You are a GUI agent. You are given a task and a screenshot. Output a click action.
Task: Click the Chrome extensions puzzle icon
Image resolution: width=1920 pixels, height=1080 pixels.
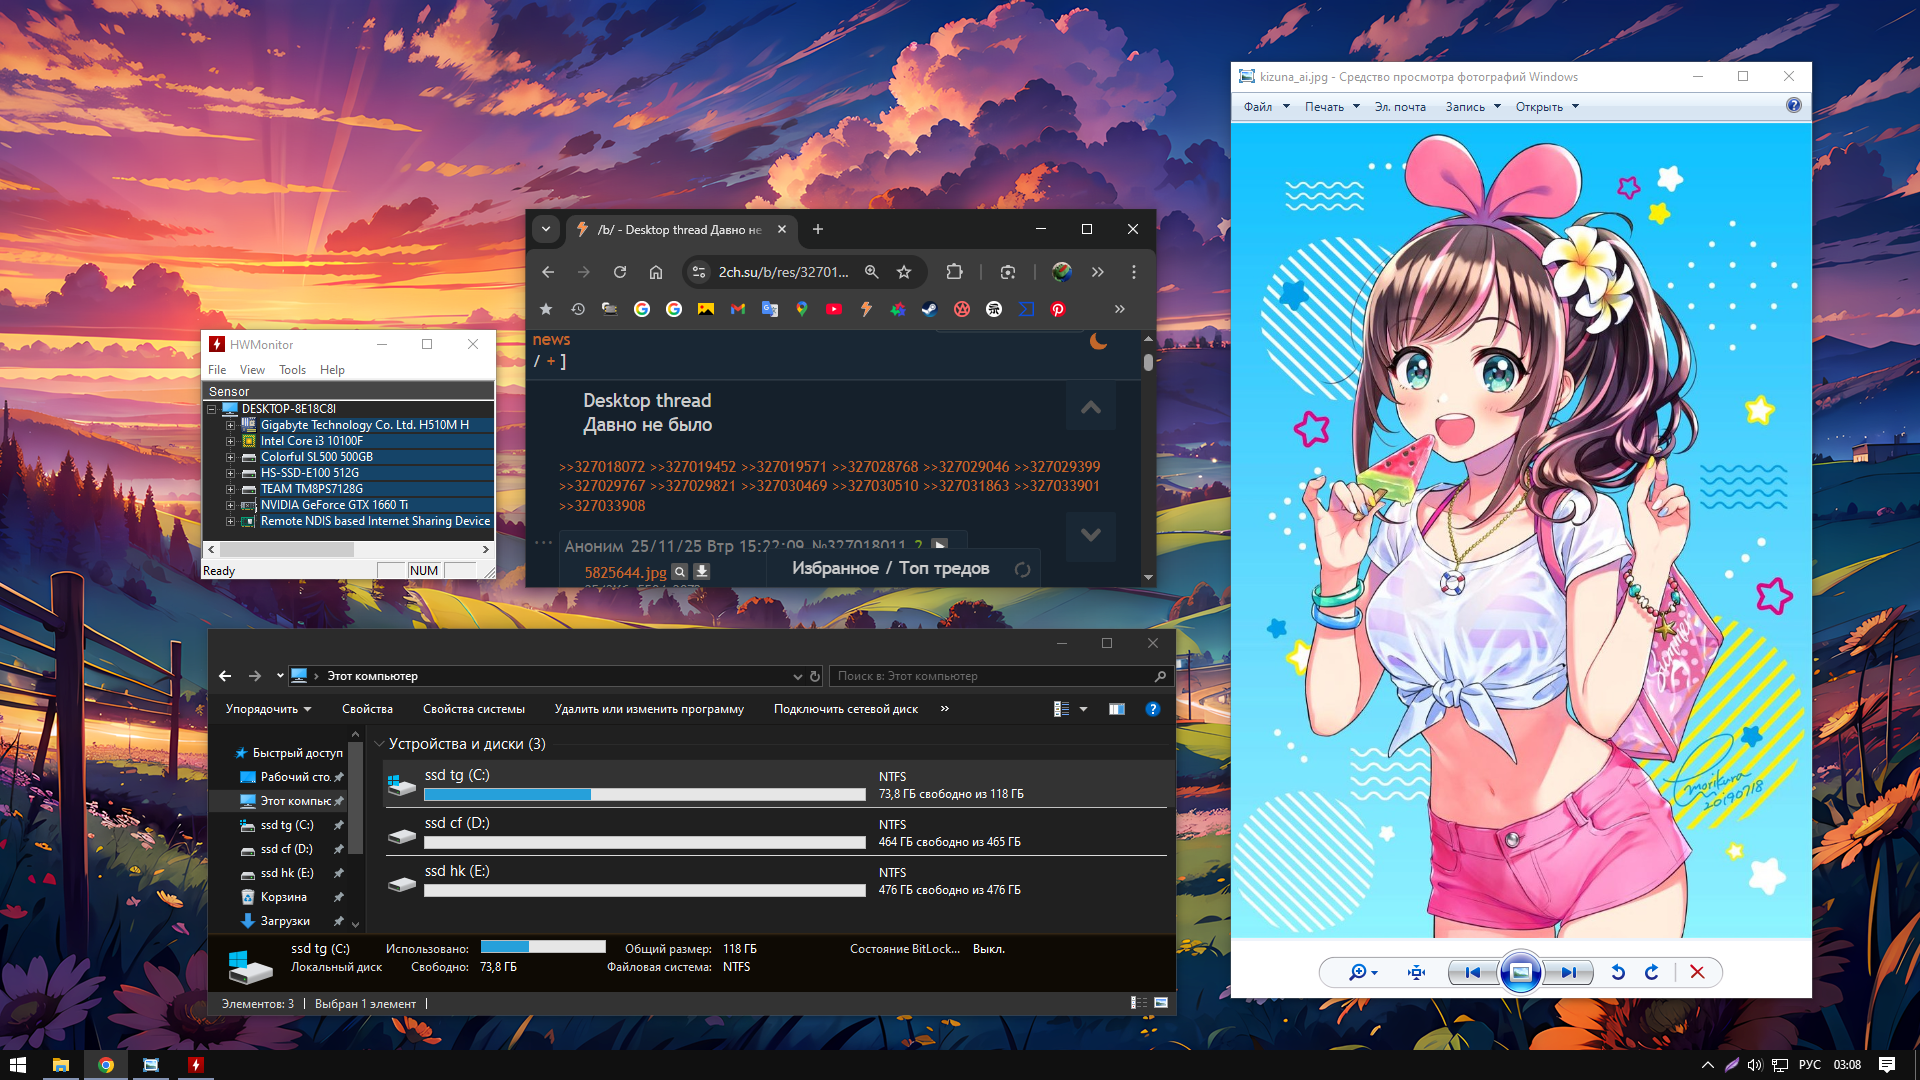[954, 272]
